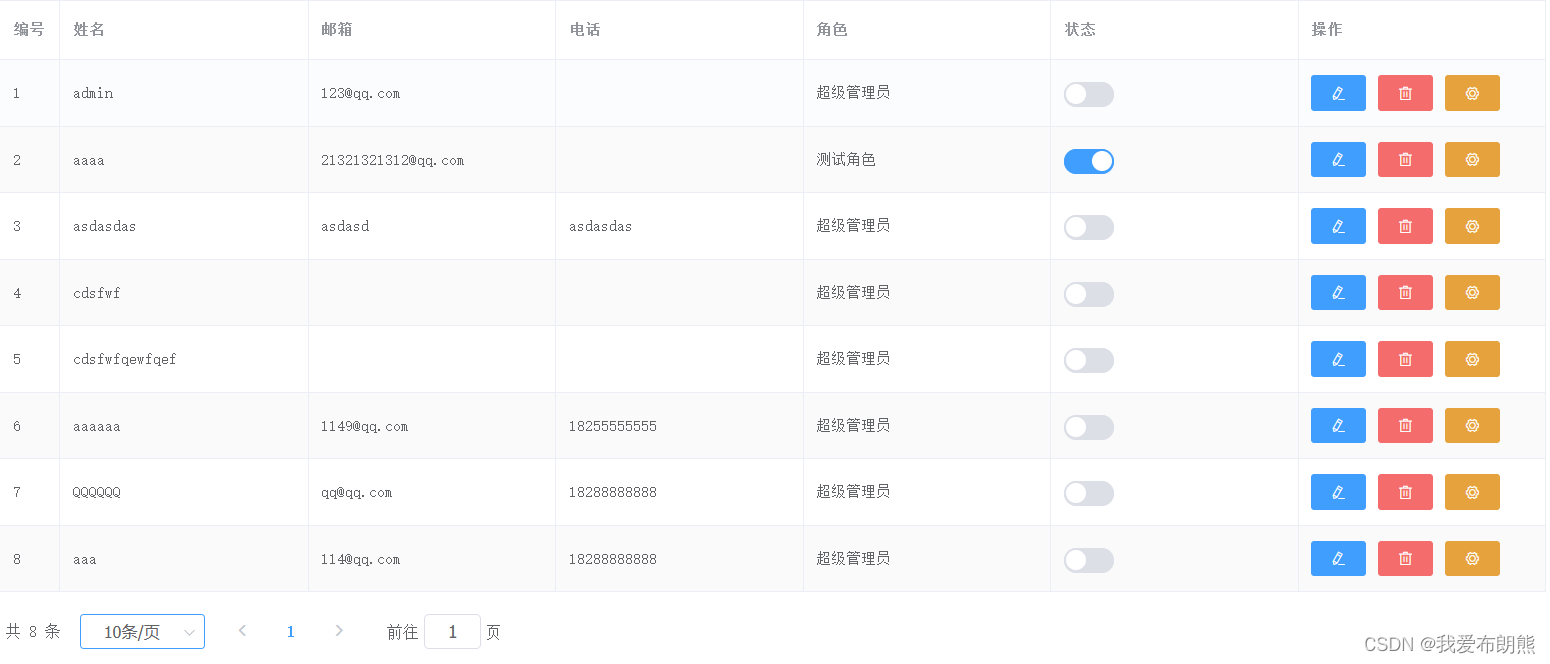Delete user aaa in row 8

(x=1405, y=558)
